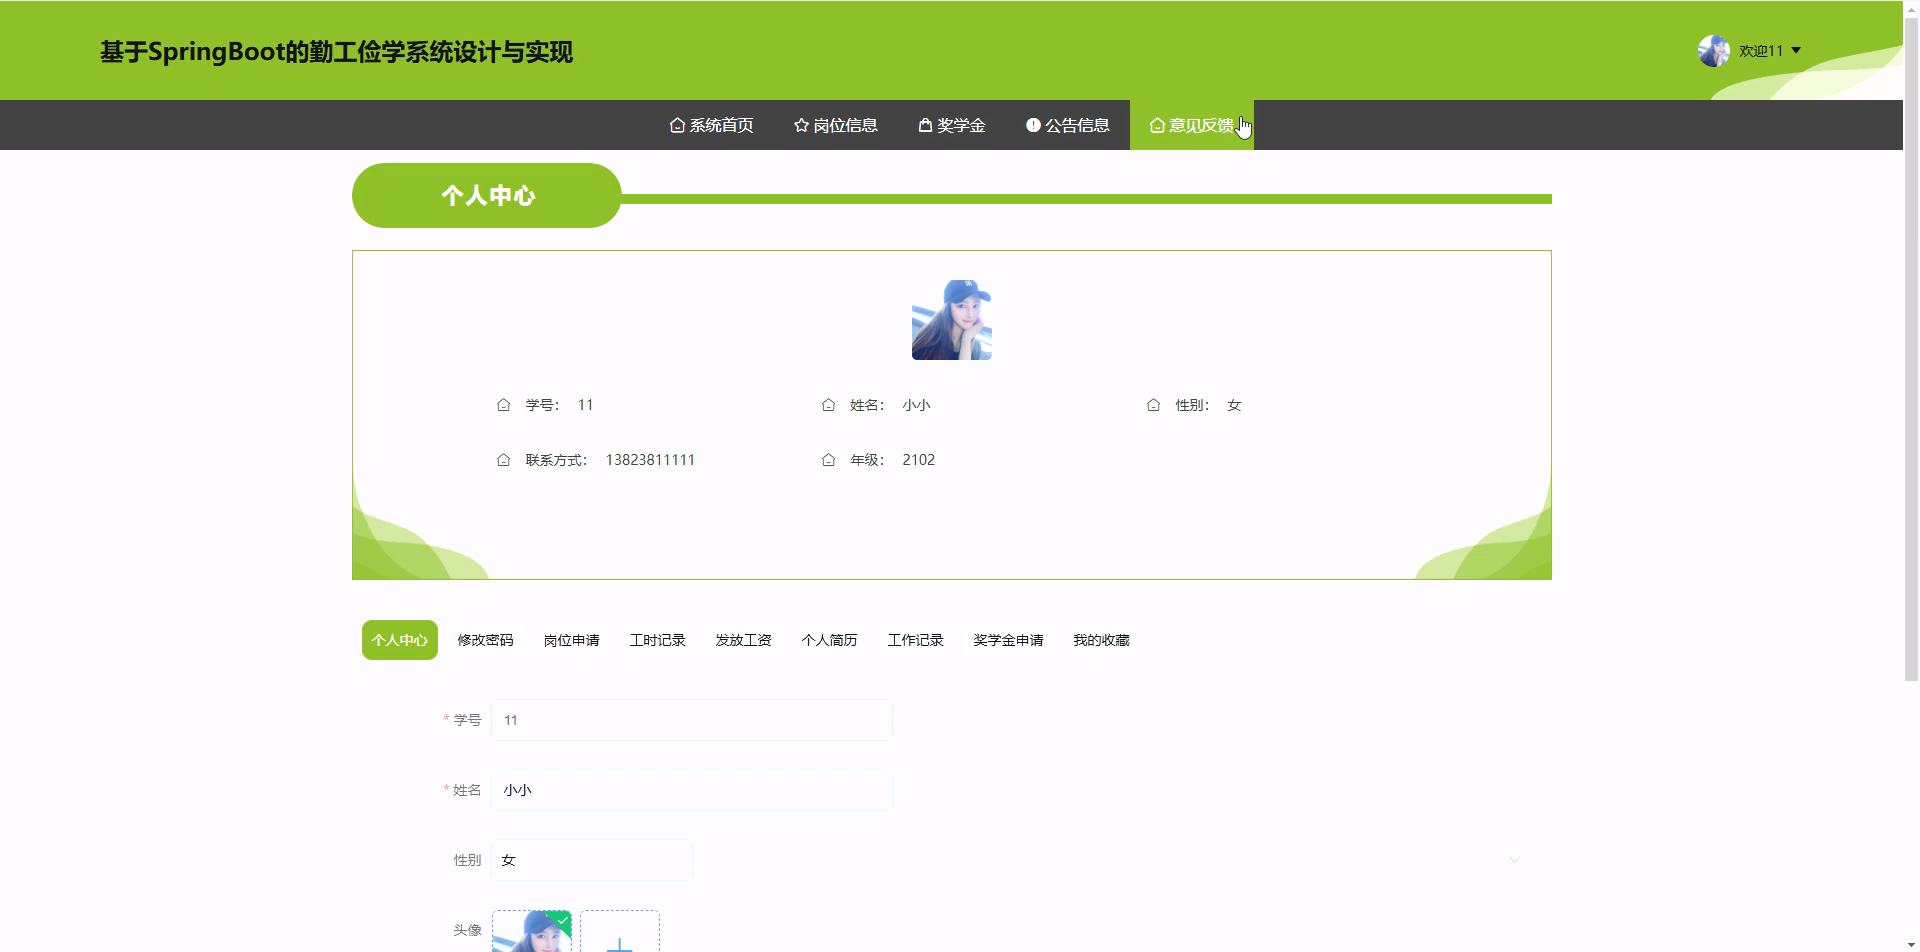Click the house icon next to 性别 in profile card
The image size is (1920, 952).
click(x=1153, y=405)
